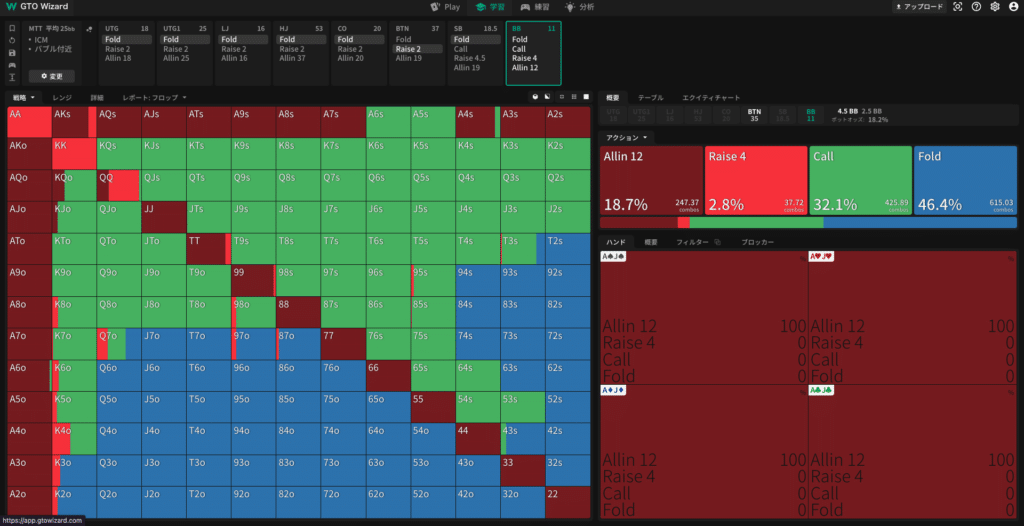Select the Q7o hand cell
This screenshot has width=1024, height=526.
(119, 344)
